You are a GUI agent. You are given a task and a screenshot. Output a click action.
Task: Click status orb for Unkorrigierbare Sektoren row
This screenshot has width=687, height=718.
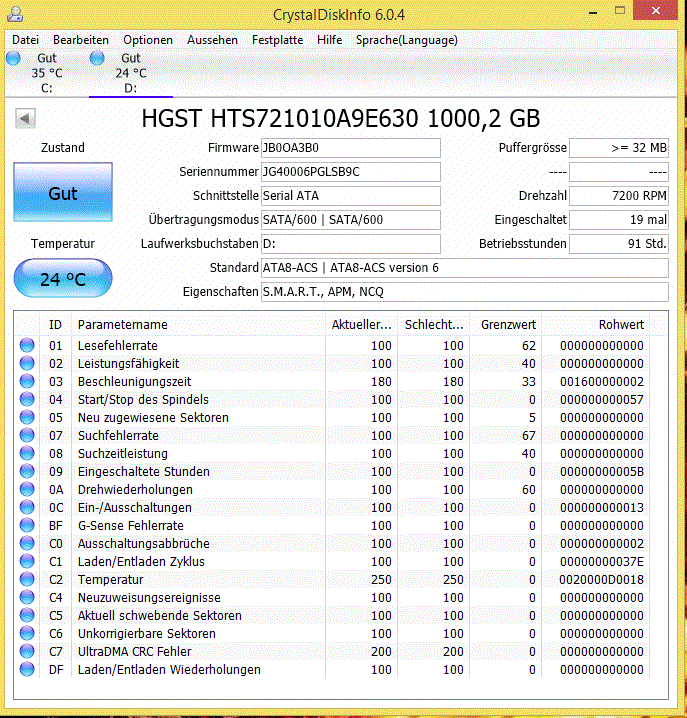27,633
